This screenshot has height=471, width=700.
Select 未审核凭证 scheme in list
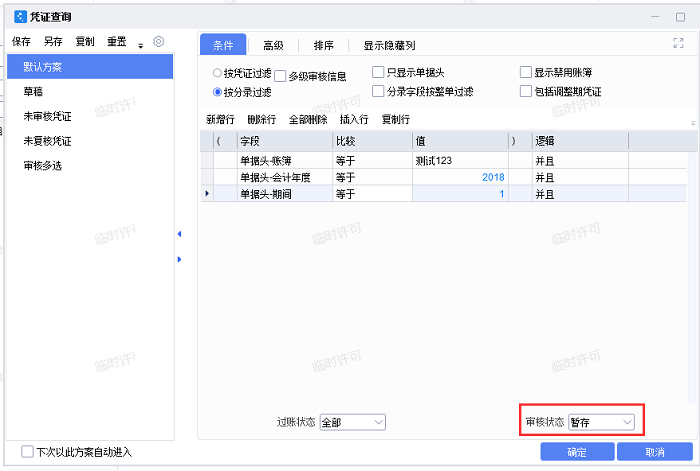pos(48,116)
